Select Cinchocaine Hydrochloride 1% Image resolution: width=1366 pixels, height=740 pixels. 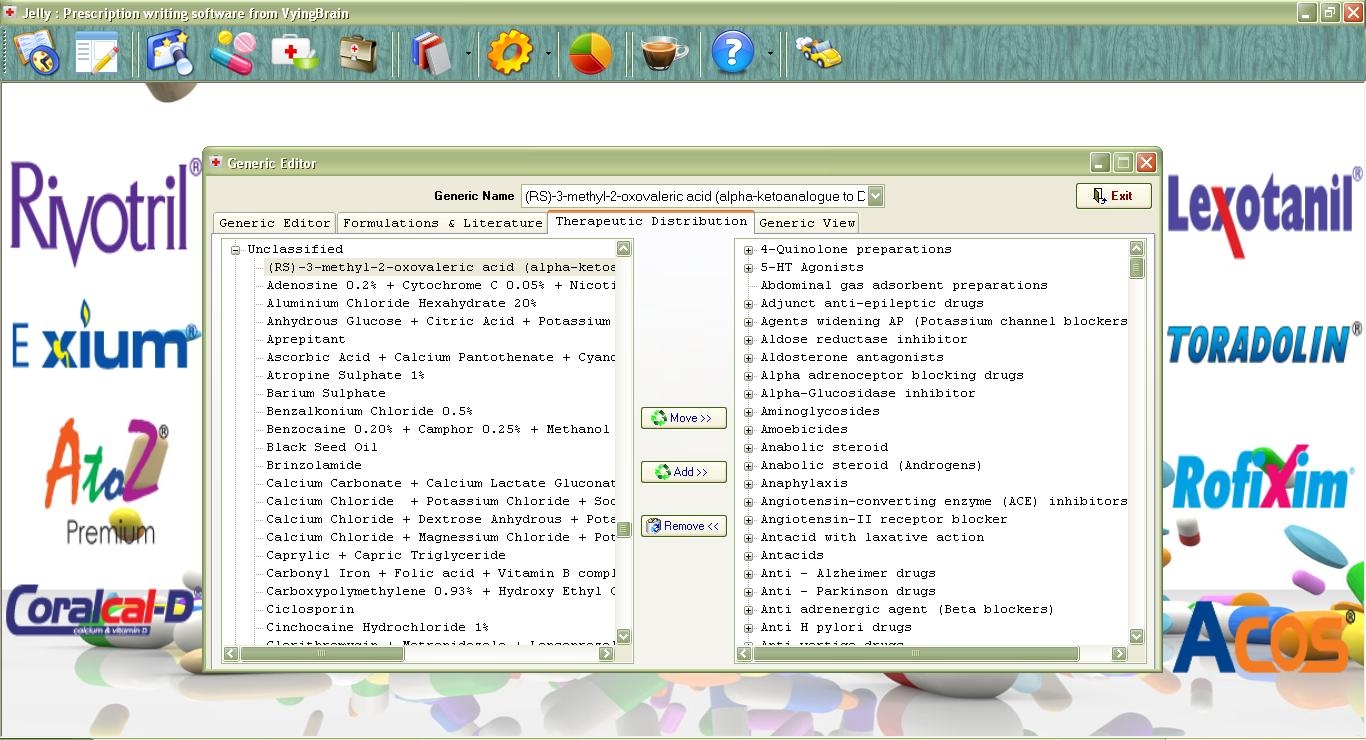point(377,627)
